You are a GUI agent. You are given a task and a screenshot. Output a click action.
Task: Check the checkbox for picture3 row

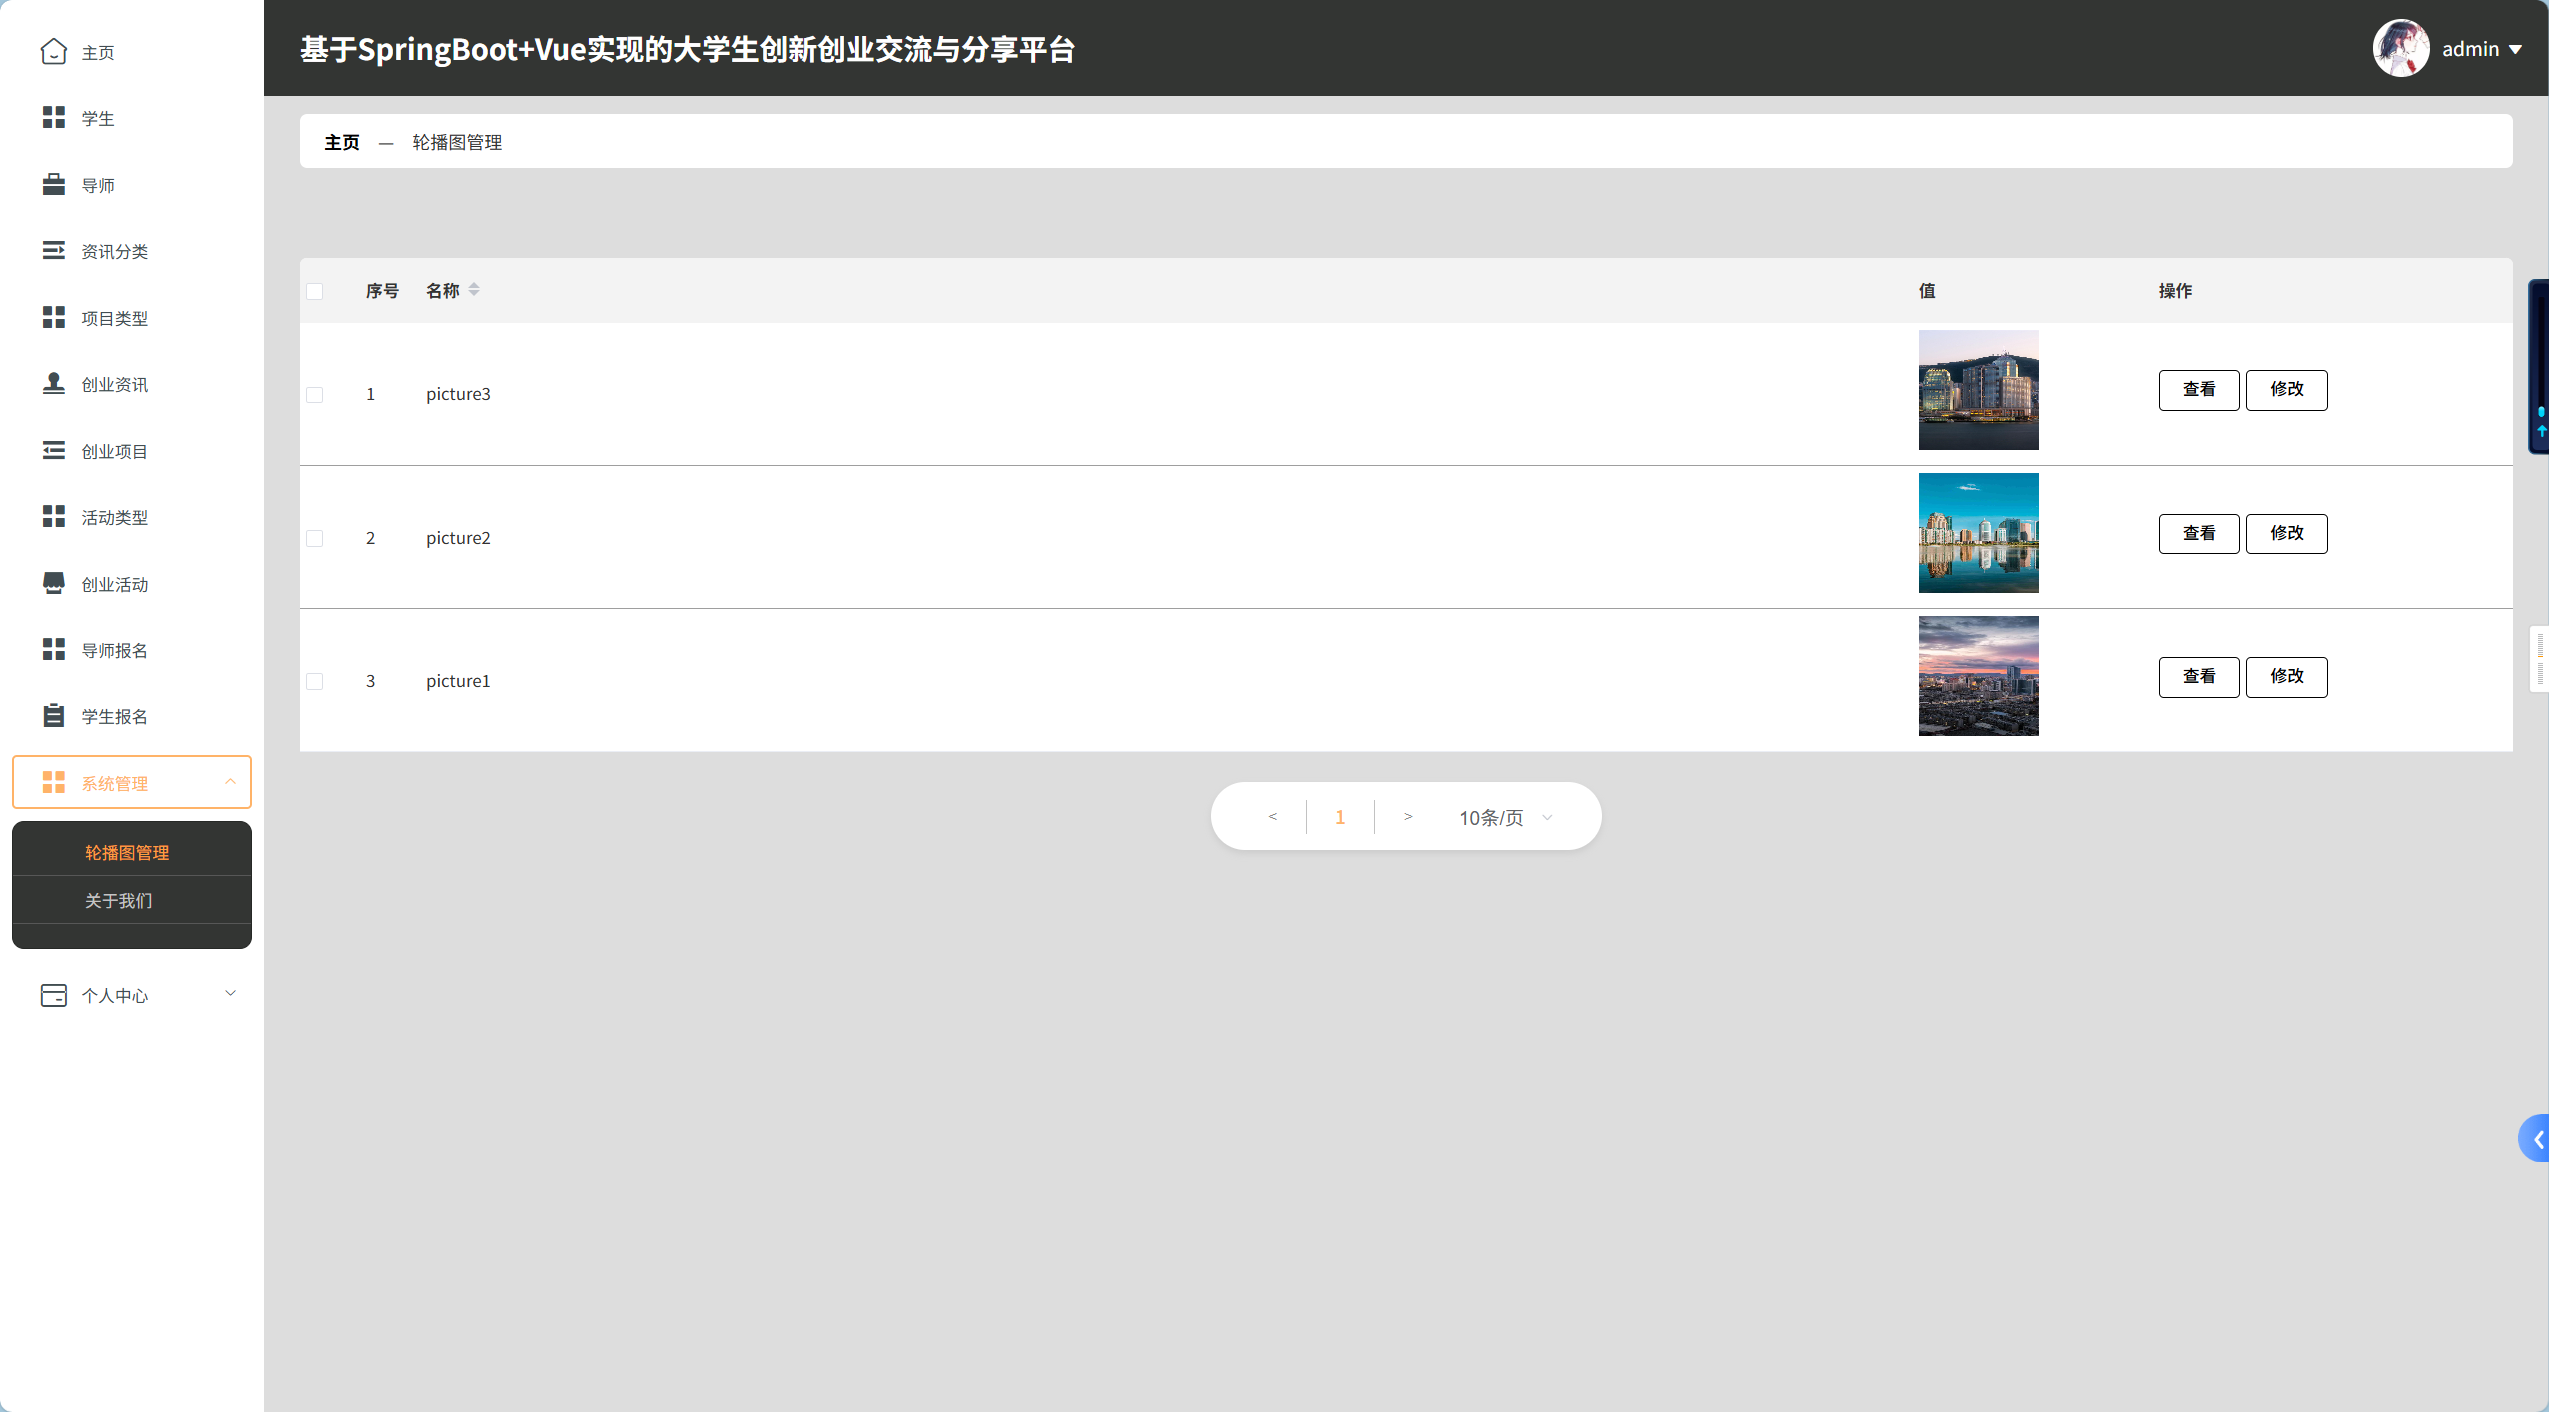tap(315, 394)
